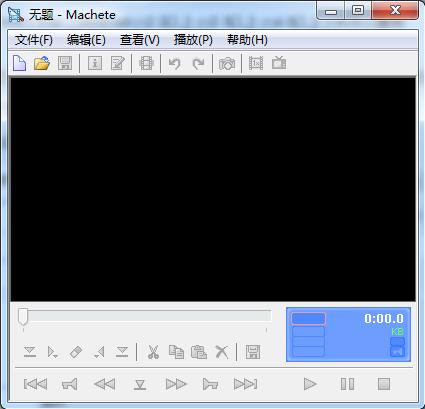Click the paste clipboard icon
The height and width of the screenshot is (409, 425).
pyautogui.click(x=199, y=352)
